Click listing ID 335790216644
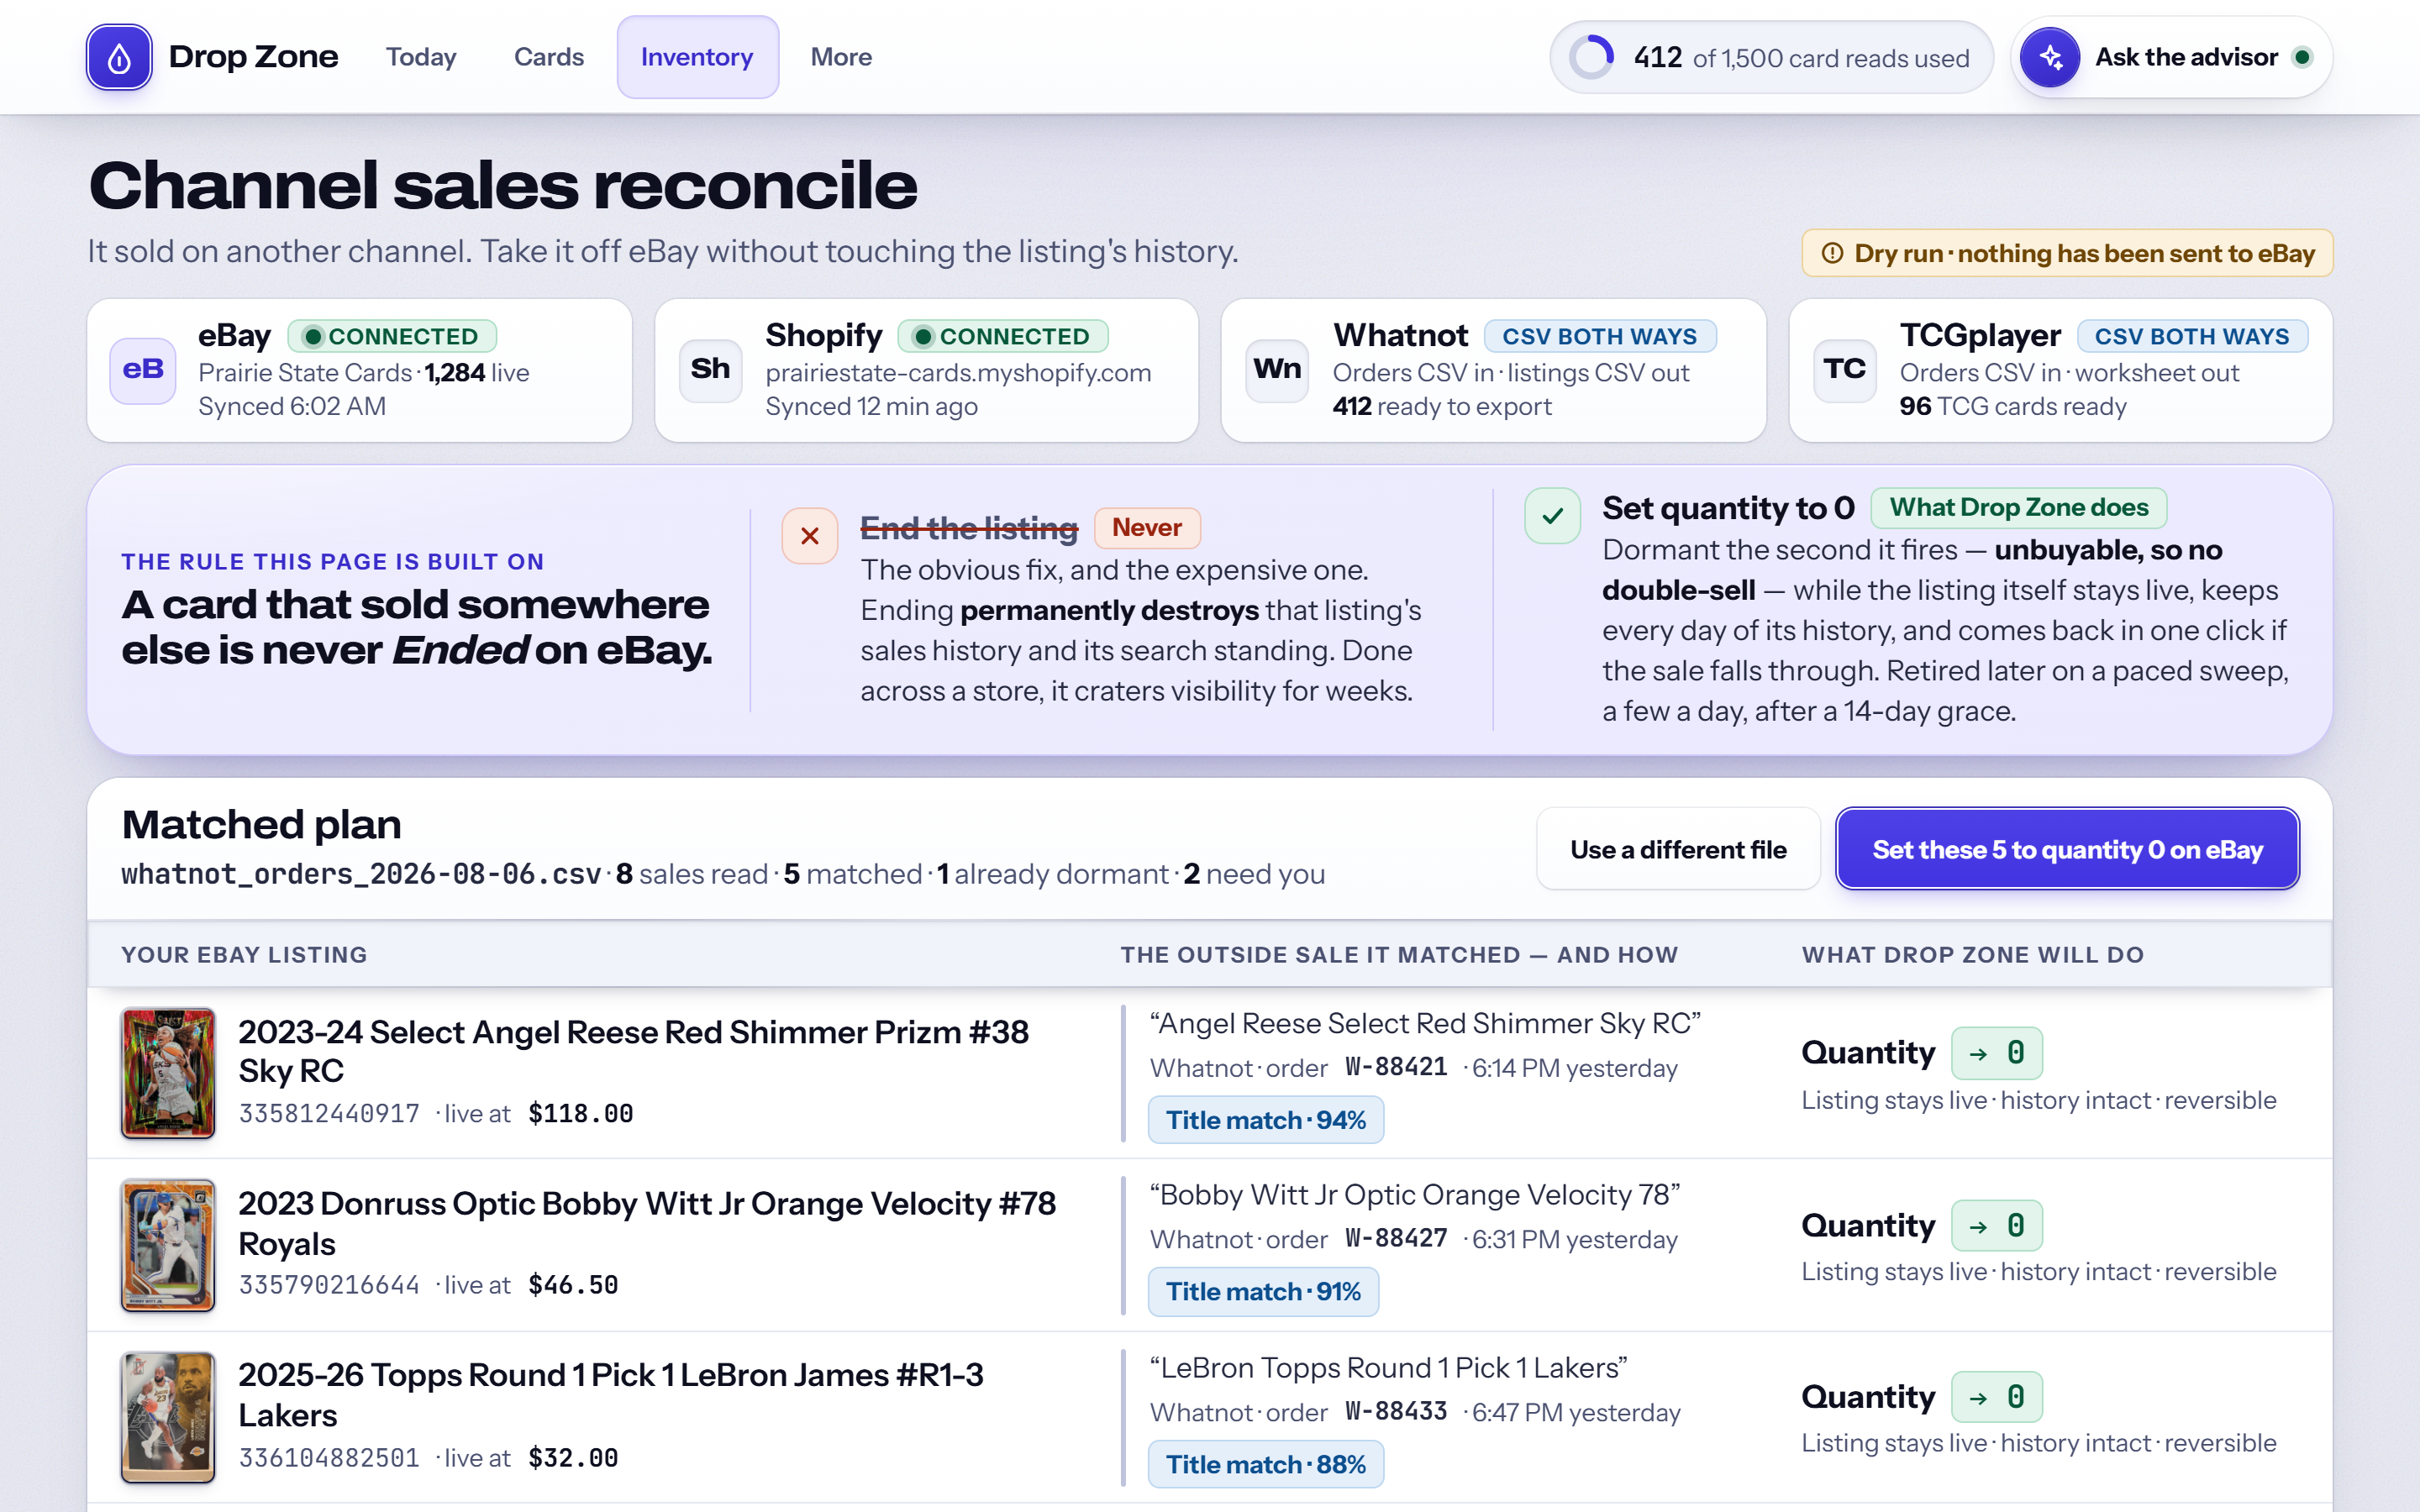The height and width of the screenshot is (1512, 2420). pyautogui.click(x=329, y=1285)
